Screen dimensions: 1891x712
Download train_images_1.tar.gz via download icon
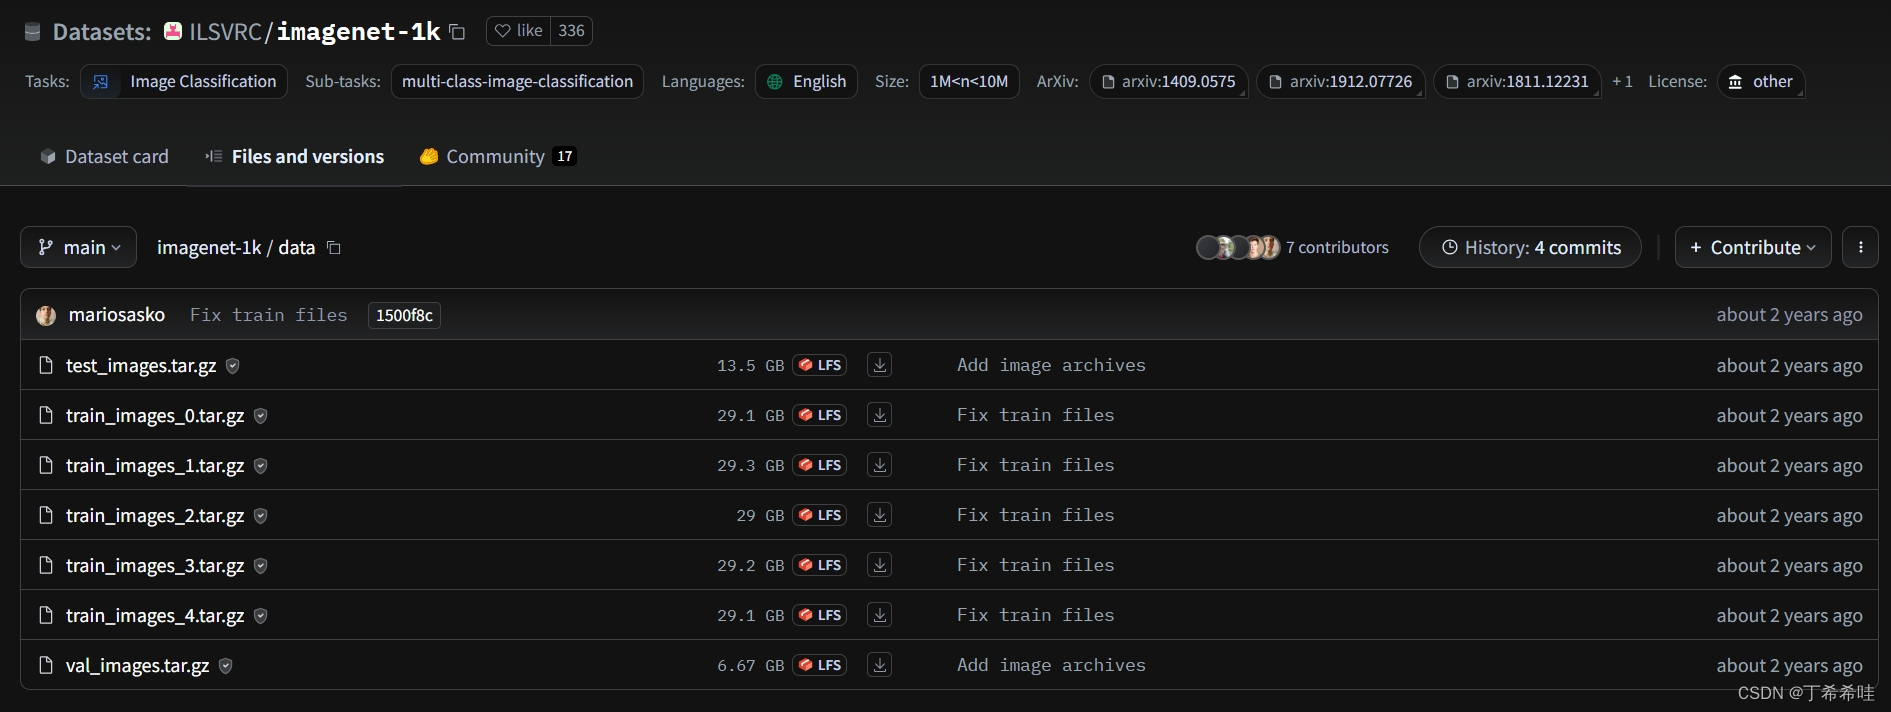pyautogui.click(x=880, y=465)
